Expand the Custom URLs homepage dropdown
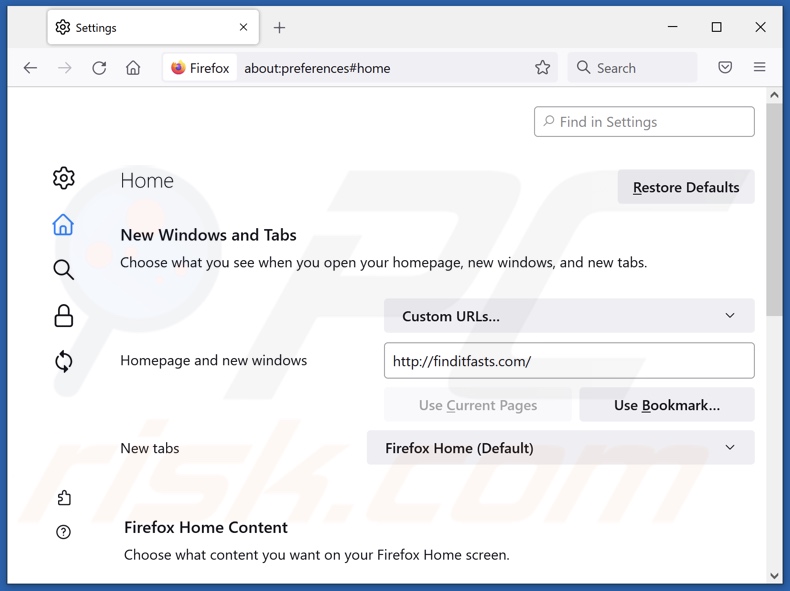Image resolution: width=790 pixels, height=591 pixels. 568,316
